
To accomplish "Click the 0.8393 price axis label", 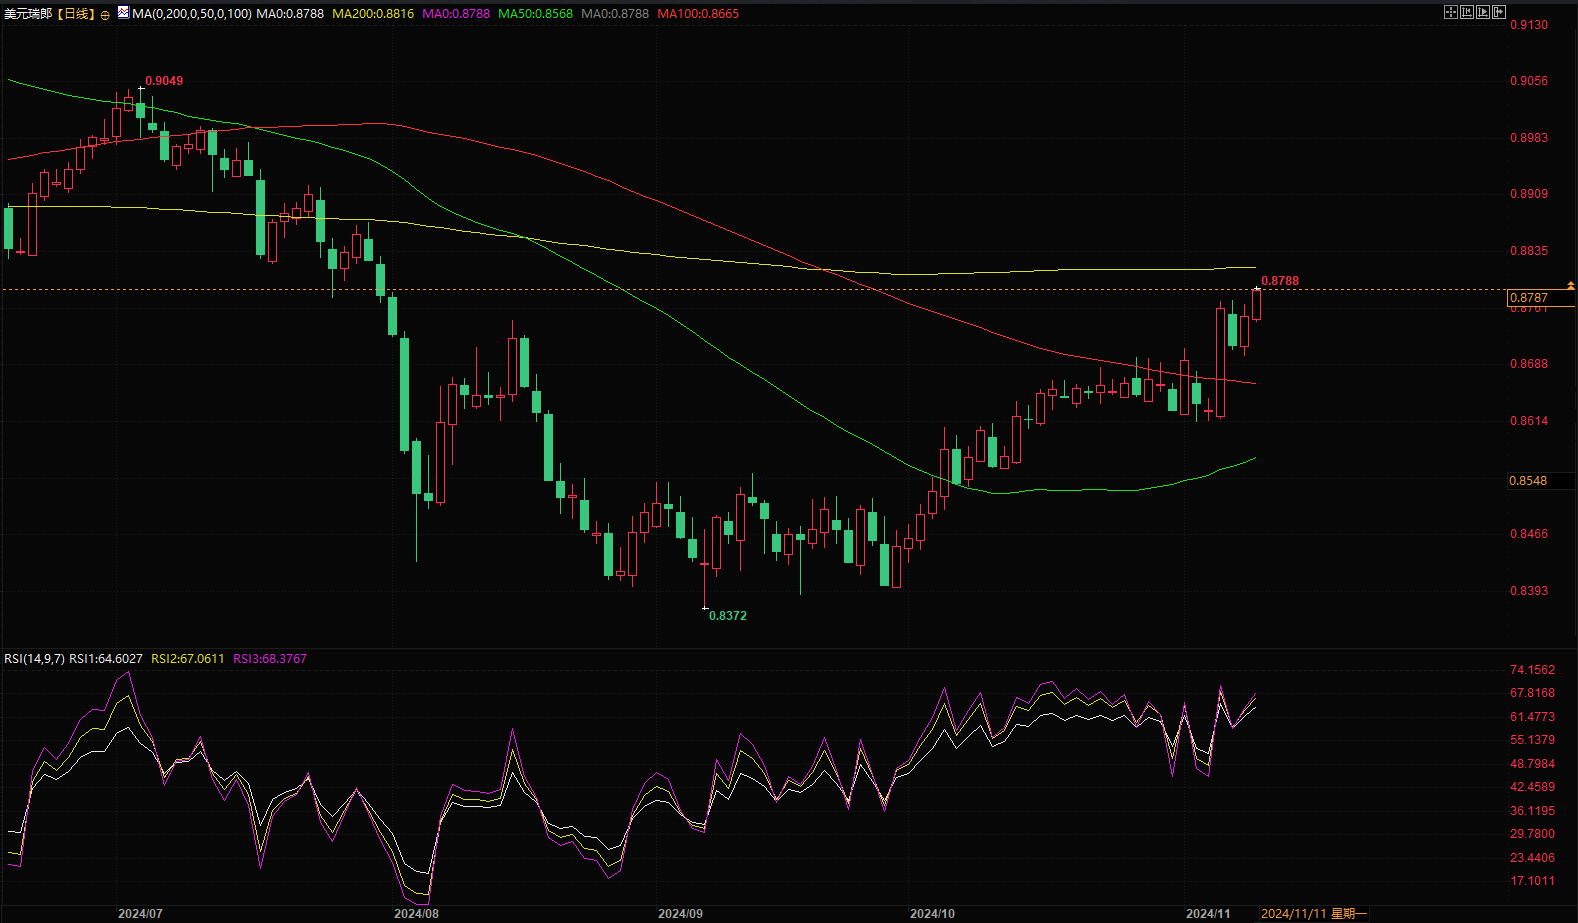I will click(x=1529, y=591).
